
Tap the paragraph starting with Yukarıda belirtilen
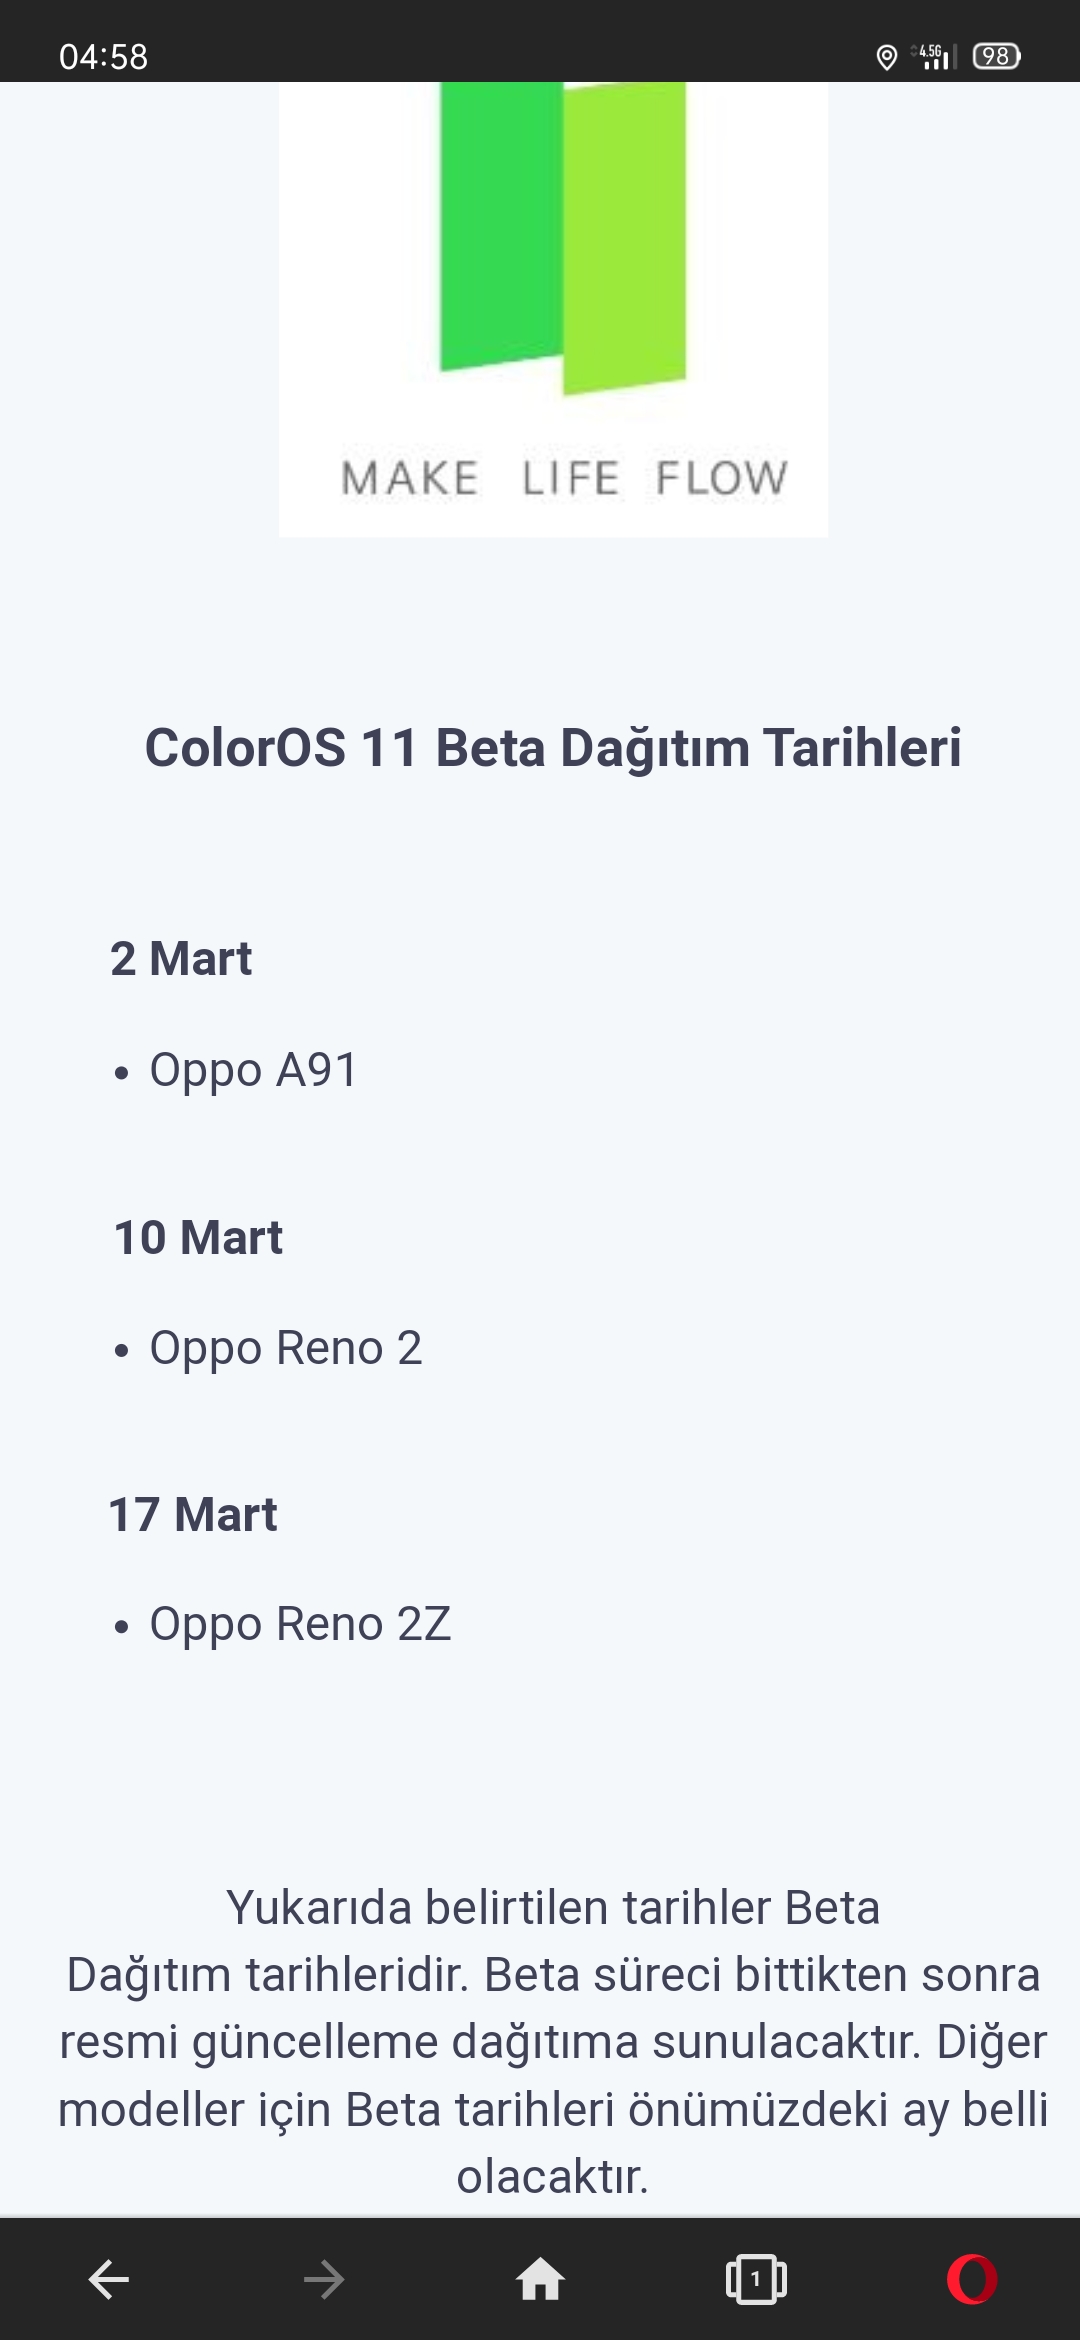[553, 2042]
